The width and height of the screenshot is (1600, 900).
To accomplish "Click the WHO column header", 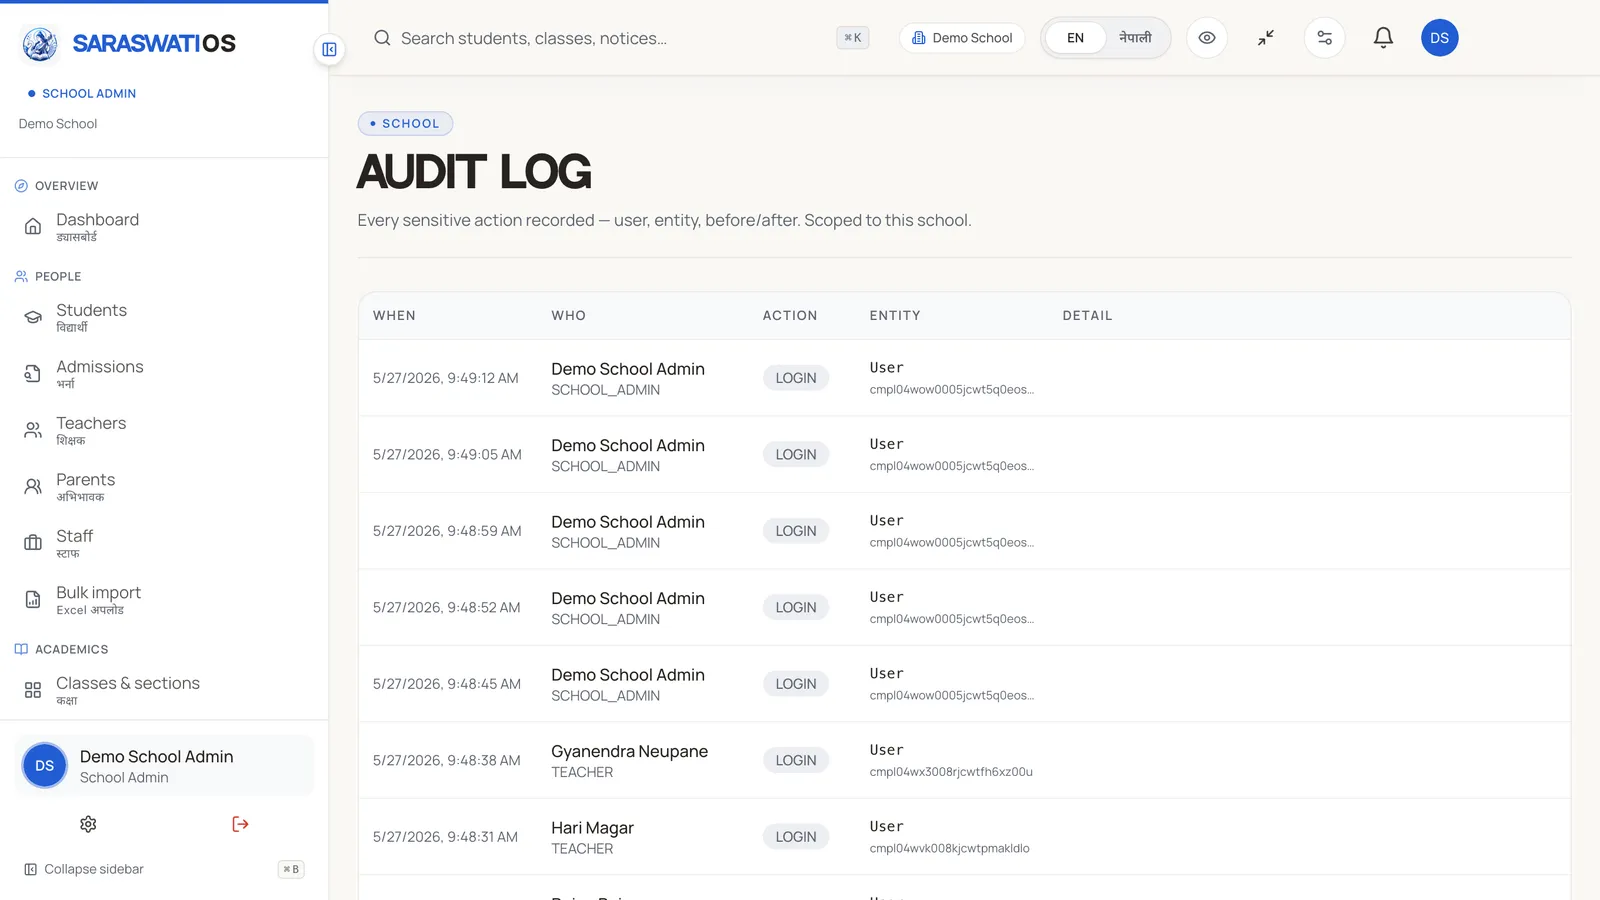I will coord(569,316).
